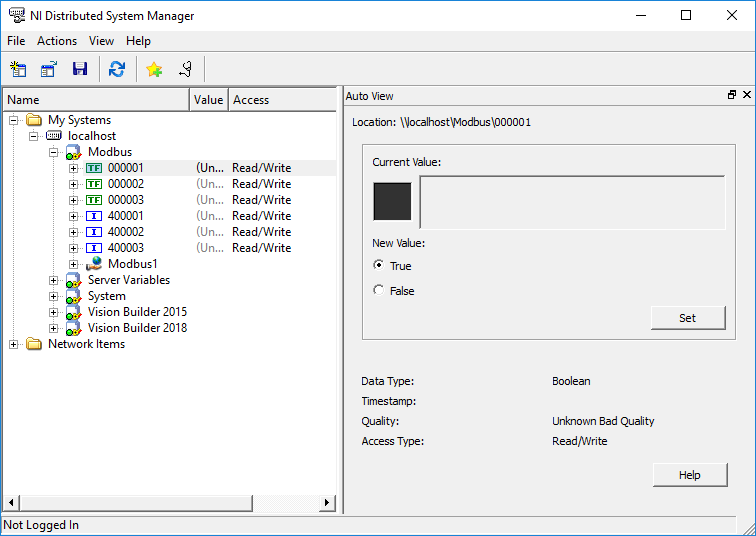Expand the Server Variables node
Screen dimensions: 756x536
(54, 280)
